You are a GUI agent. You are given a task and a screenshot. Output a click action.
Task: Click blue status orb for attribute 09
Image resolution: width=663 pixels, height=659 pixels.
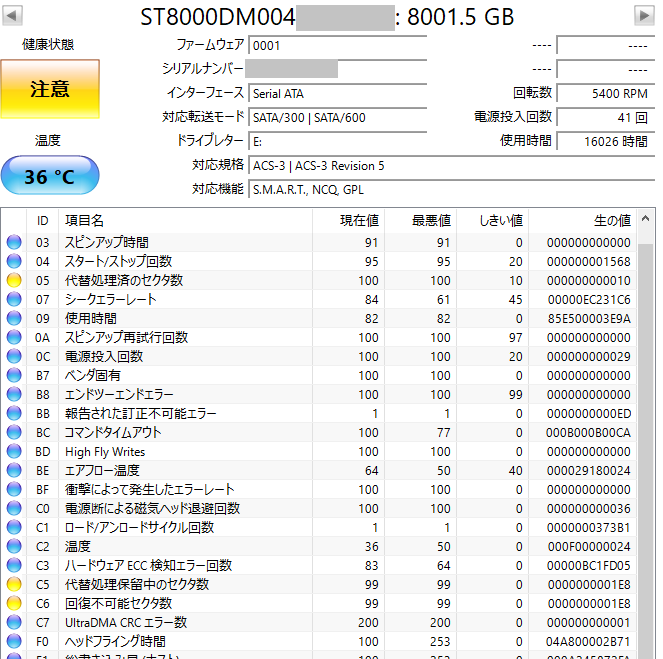(14, 318)
